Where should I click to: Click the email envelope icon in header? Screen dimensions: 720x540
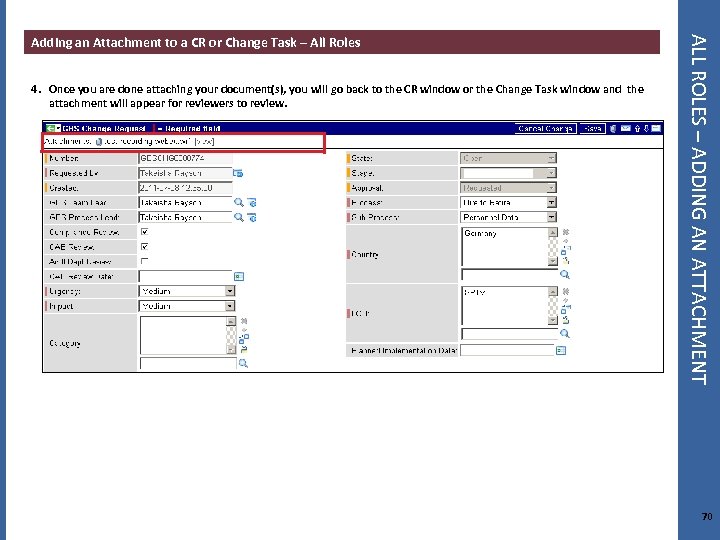[x=625, y=128]
